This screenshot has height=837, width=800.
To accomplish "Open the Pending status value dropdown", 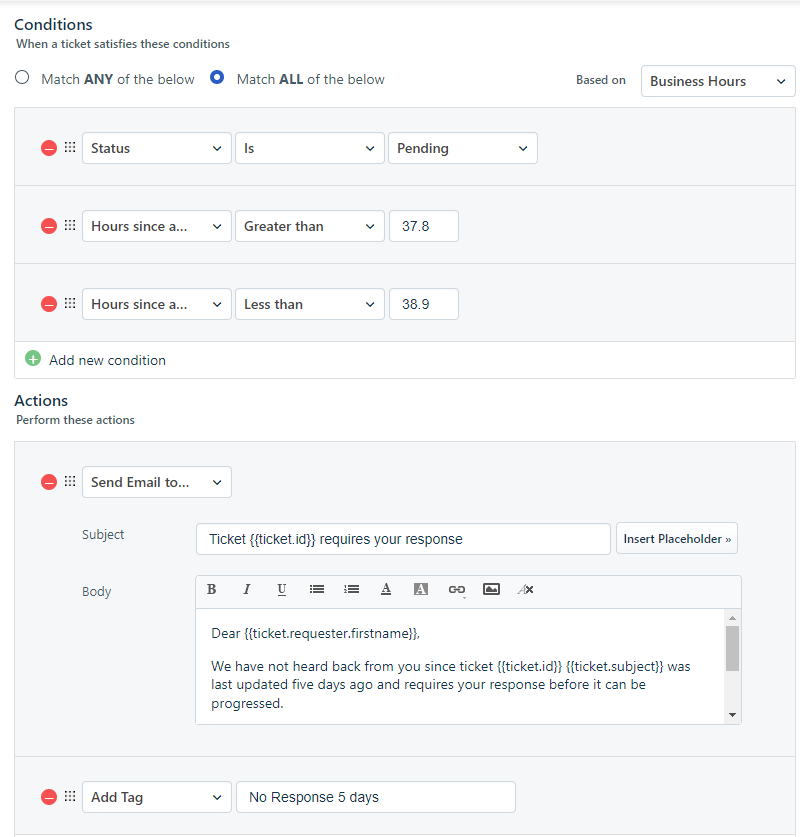I will point(463,148).
